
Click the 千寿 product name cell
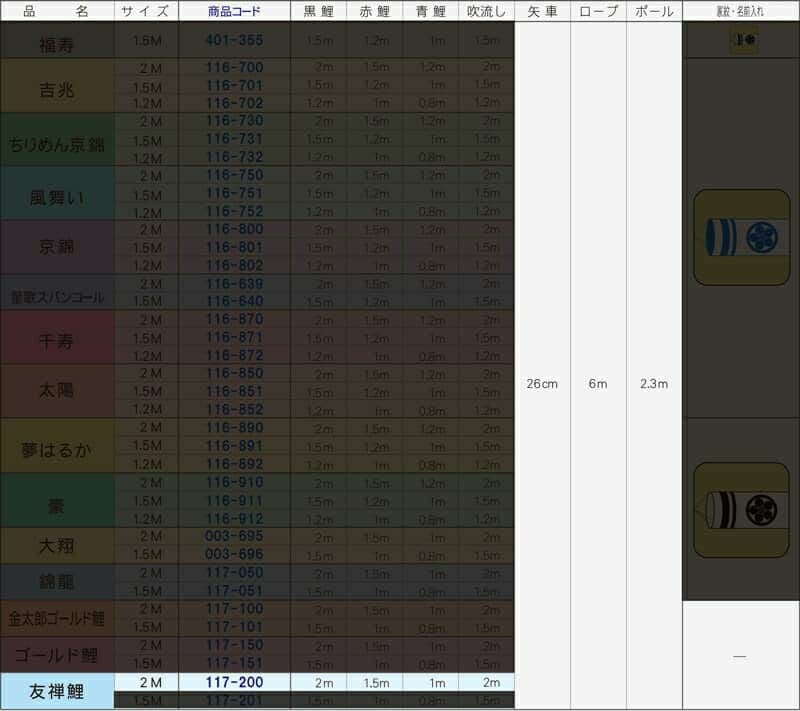point(57,338)
